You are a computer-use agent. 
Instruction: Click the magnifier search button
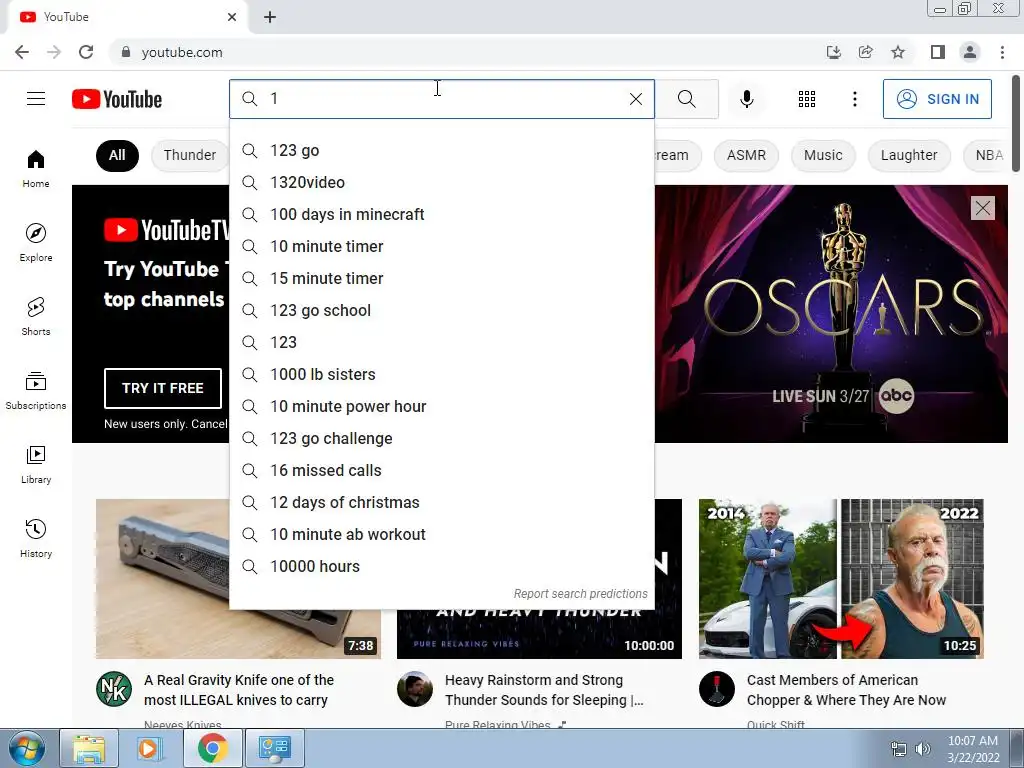point(686,99)
